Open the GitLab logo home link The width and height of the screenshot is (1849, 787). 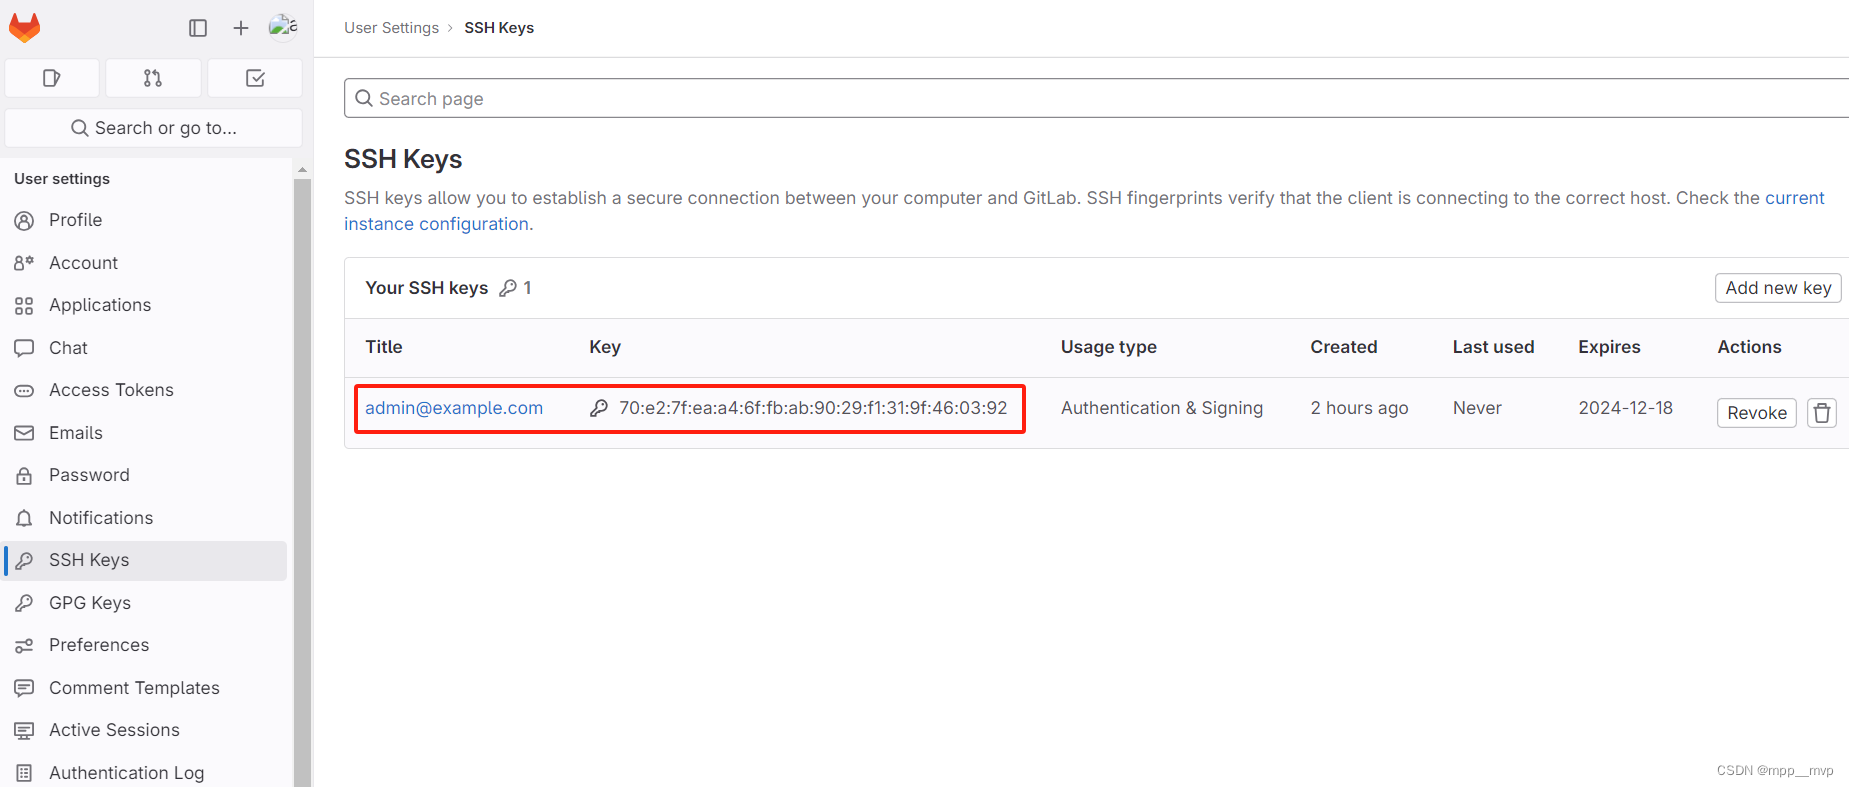coord(24,27)
